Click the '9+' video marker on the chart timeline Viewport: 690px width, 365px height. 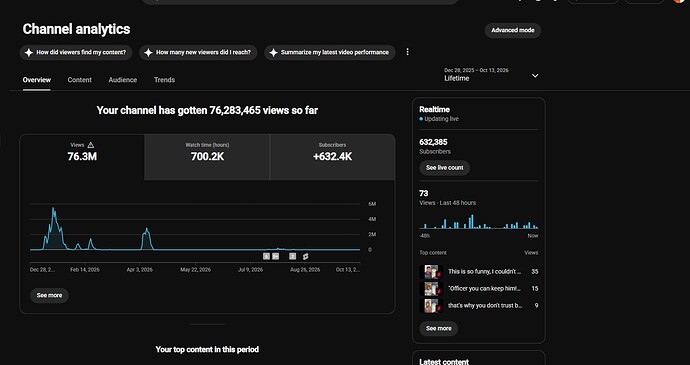coord(275,256)
